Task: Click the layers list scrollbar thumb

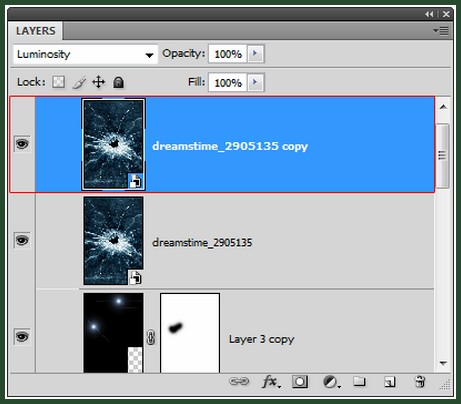Action: [443, 156]
